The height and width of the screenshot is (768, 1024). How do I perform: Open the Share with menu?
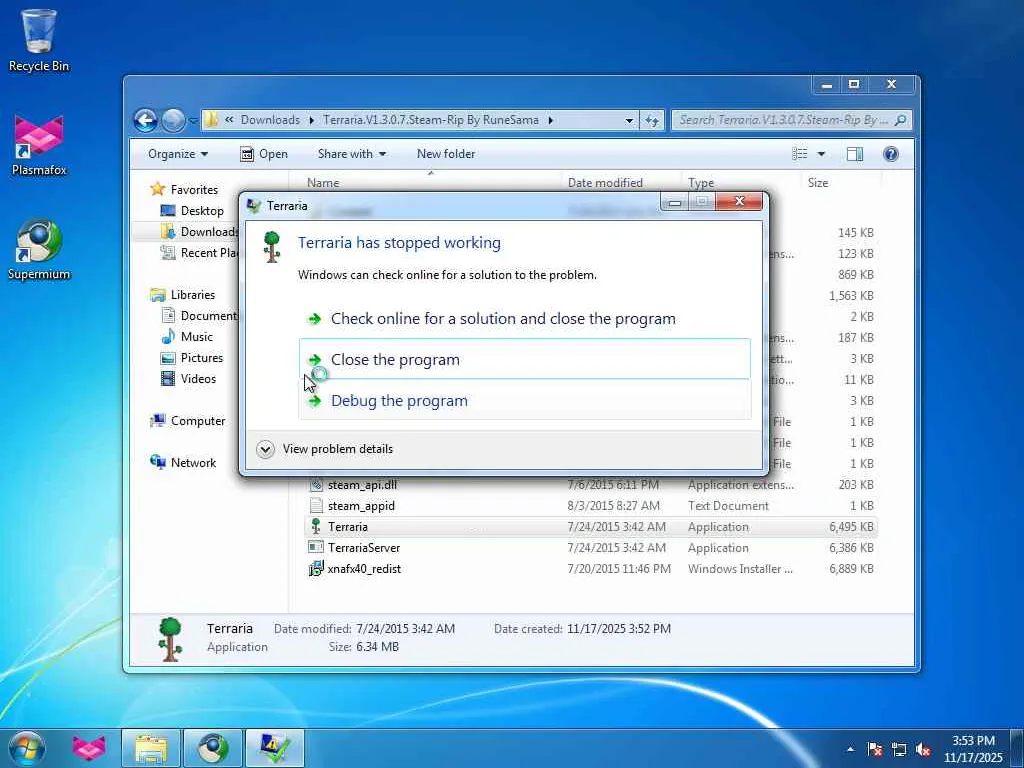coord(351,154)
